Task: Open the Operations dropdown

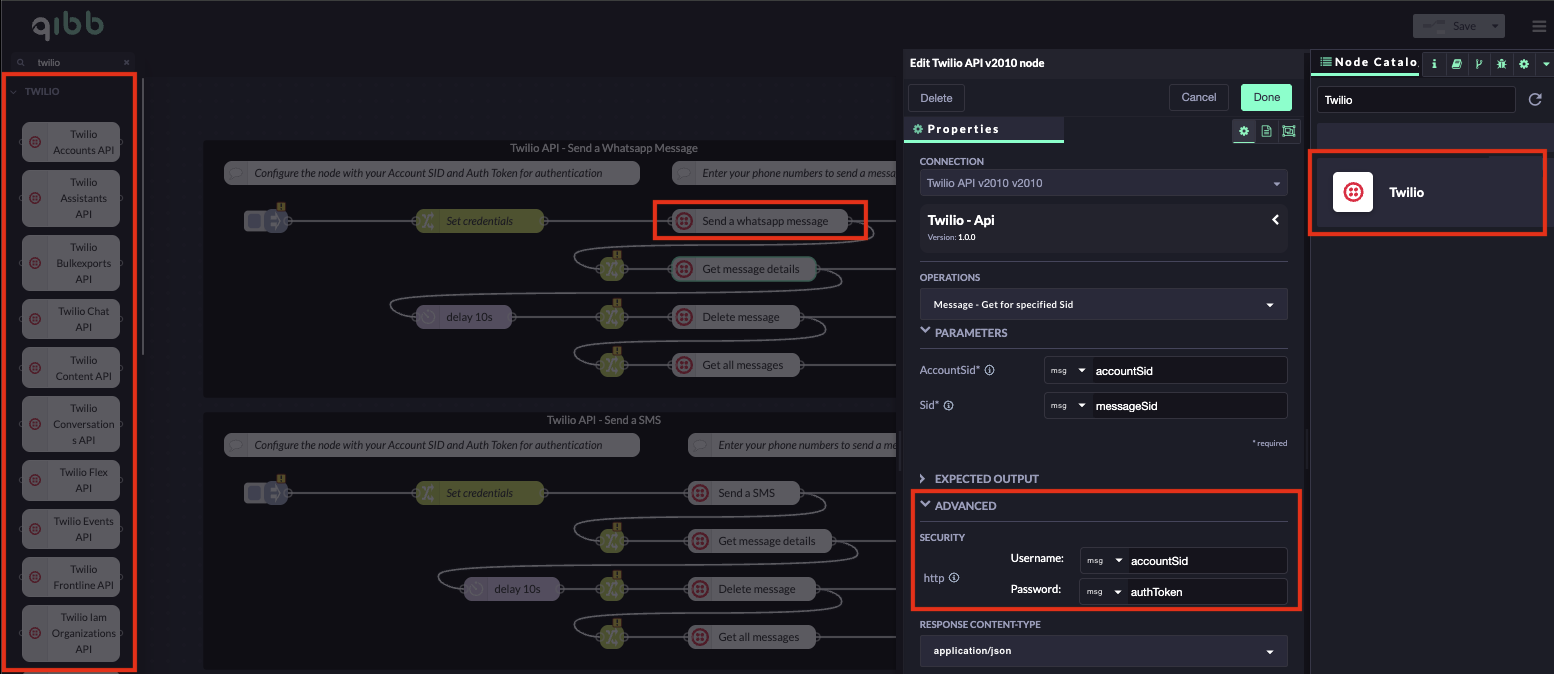Action: pos(1103,304)
